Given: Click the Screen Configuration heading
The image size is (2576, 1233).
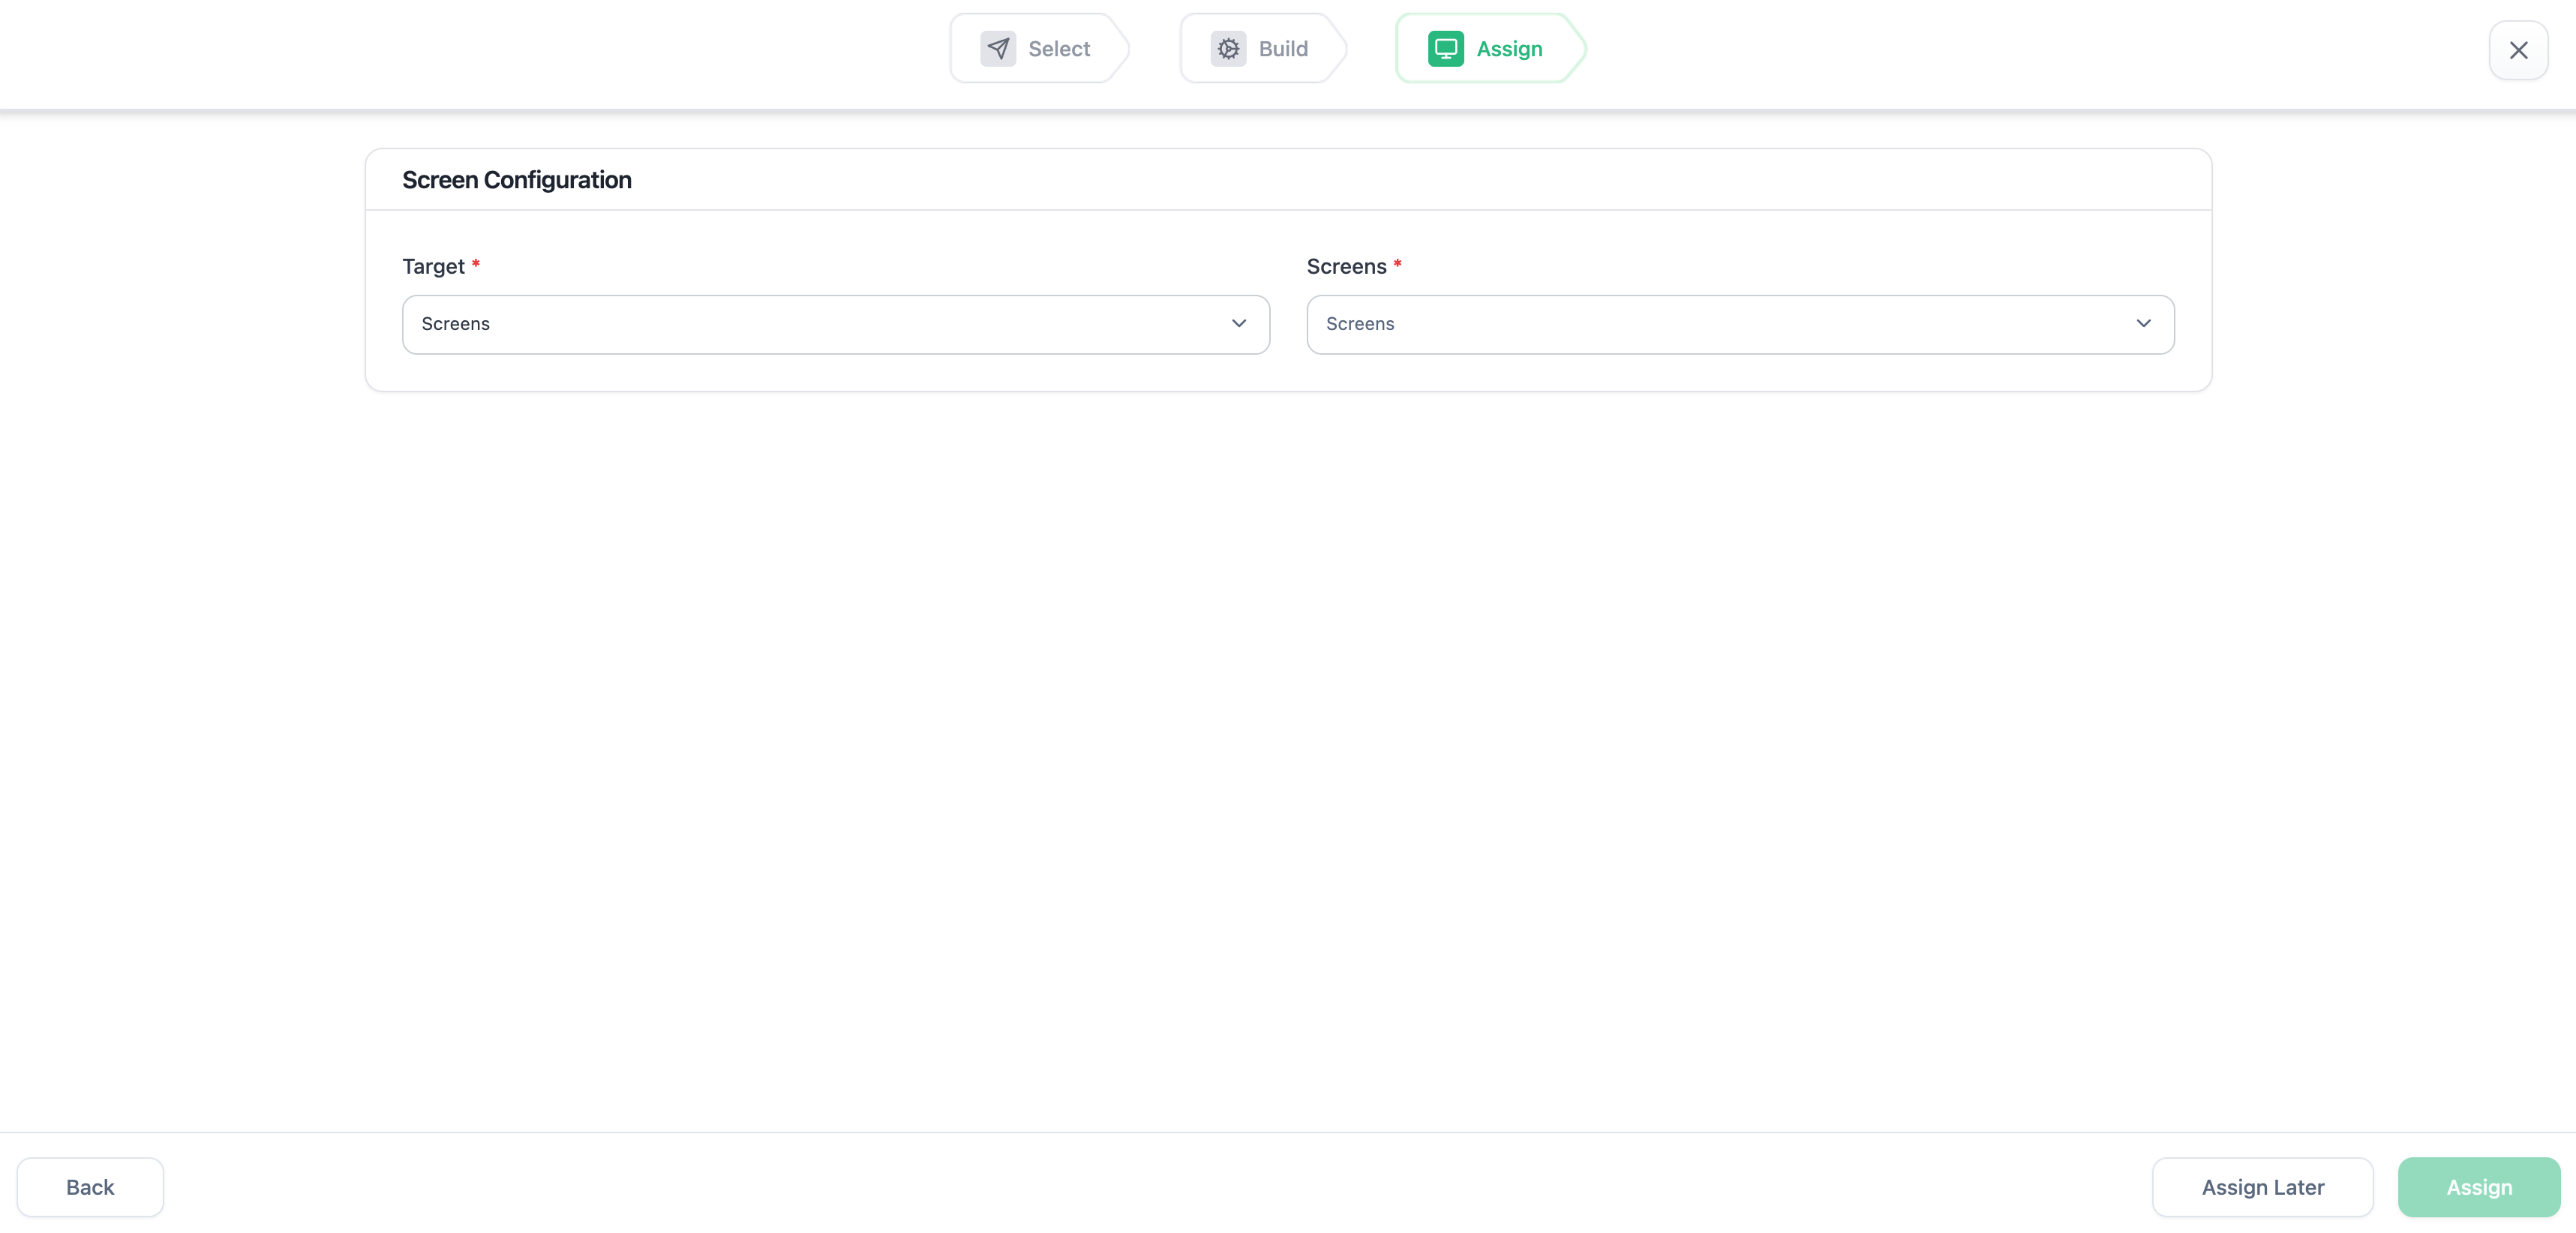Looking at the screenshot, I should [517, 179].
